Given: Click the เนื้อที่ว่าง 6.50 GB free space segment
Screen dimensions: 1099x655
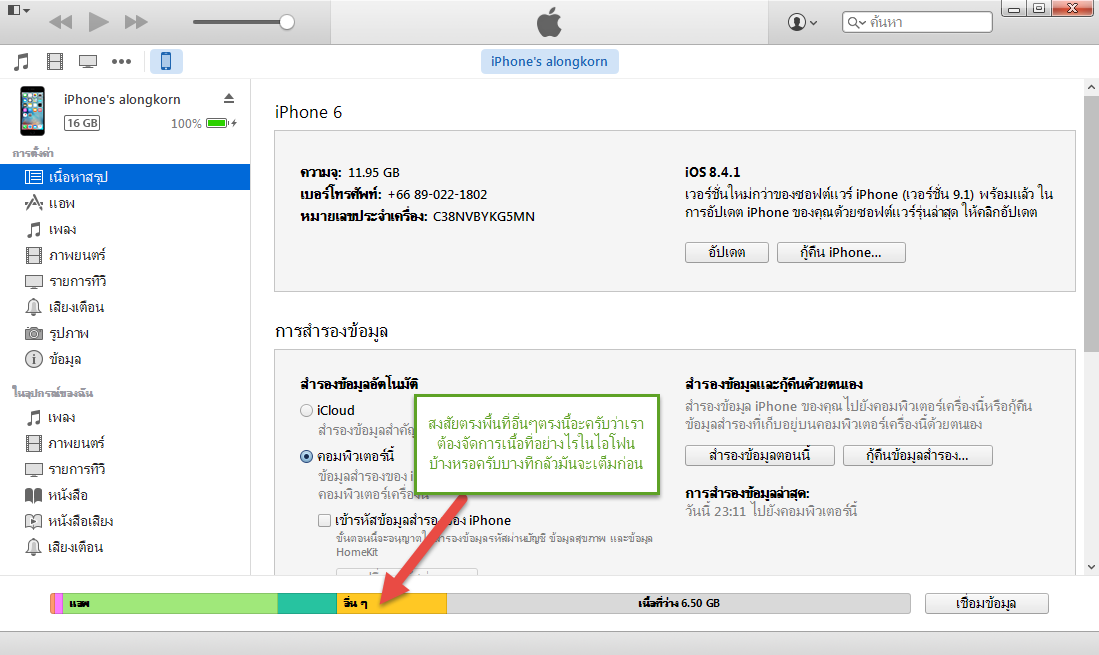Looking at the screenshot, I should click(678, 603).
